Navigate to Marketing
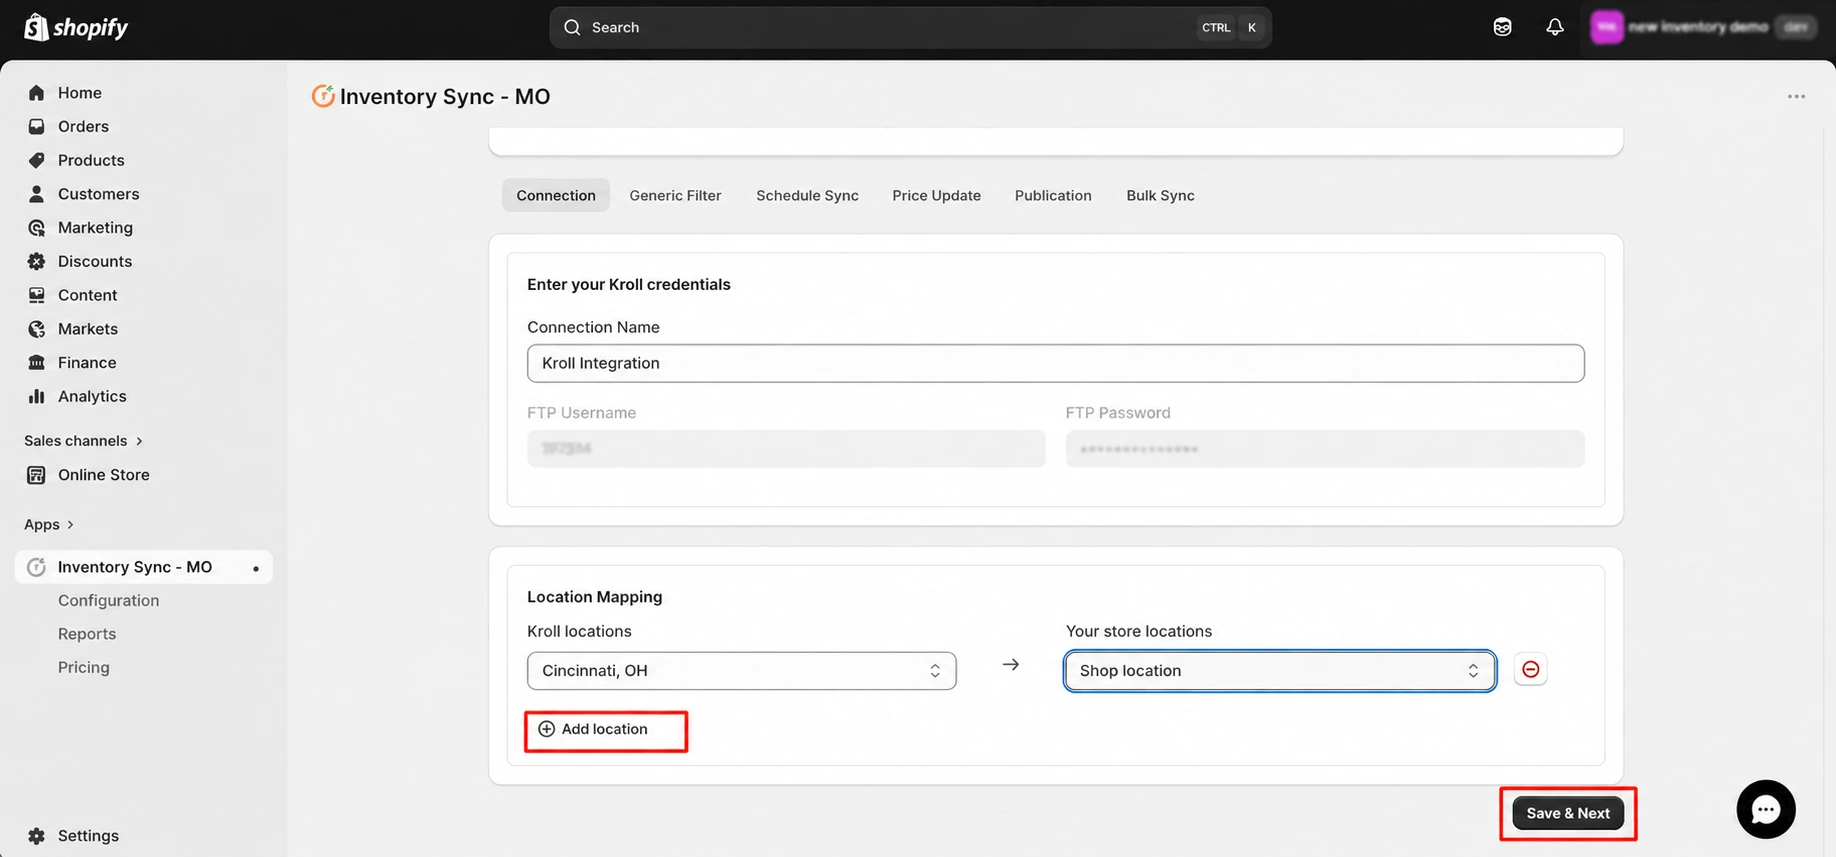The image size is (1836, 857). tap(95, 227)
